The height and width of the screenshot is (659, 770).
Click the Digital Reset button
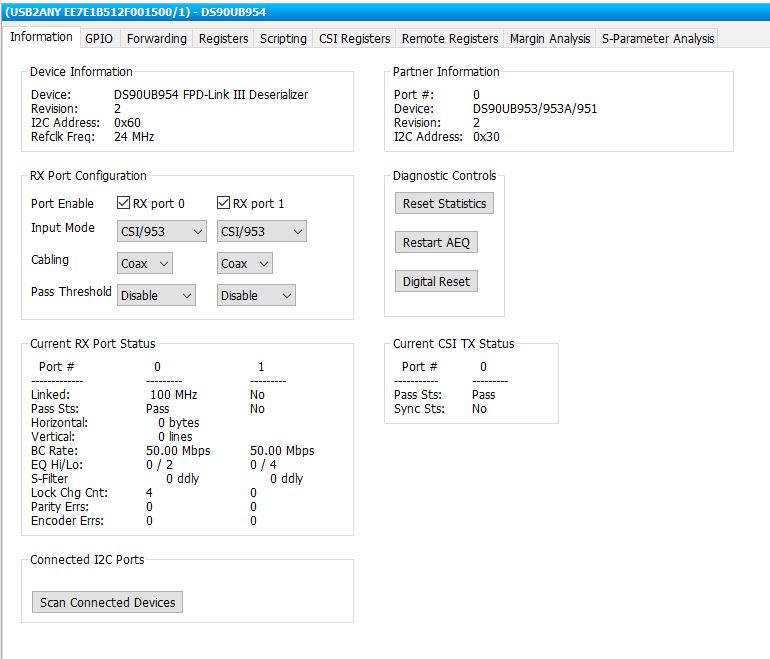click(436, 281)
